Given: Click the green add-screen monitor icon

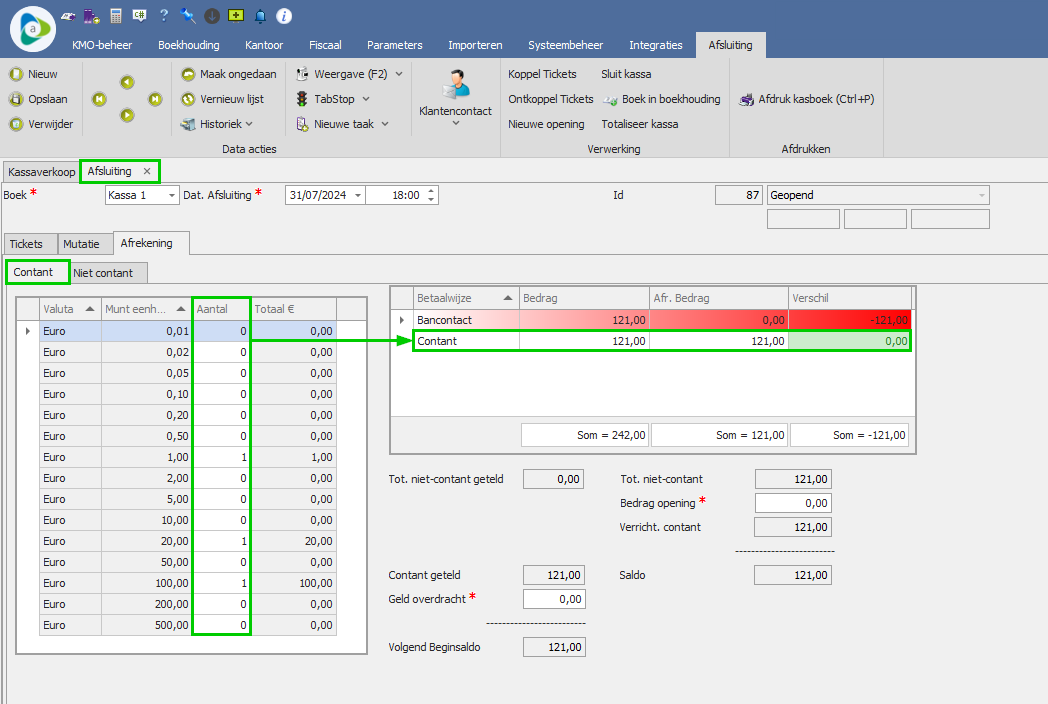Looking at the screenshot, I should click(236, 15).
